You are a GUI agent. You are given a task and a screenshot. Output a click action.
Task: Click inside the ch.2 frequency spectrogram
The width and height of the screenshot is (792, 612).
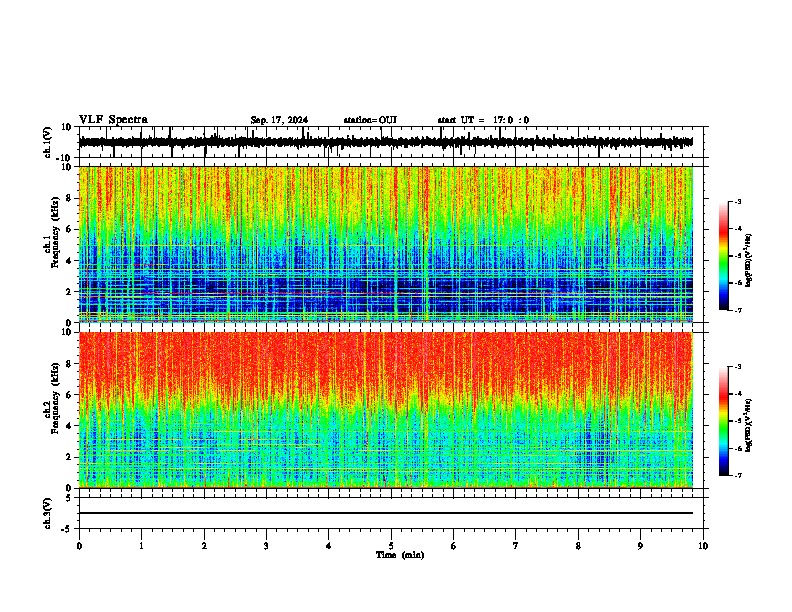(x=386, y=410)
